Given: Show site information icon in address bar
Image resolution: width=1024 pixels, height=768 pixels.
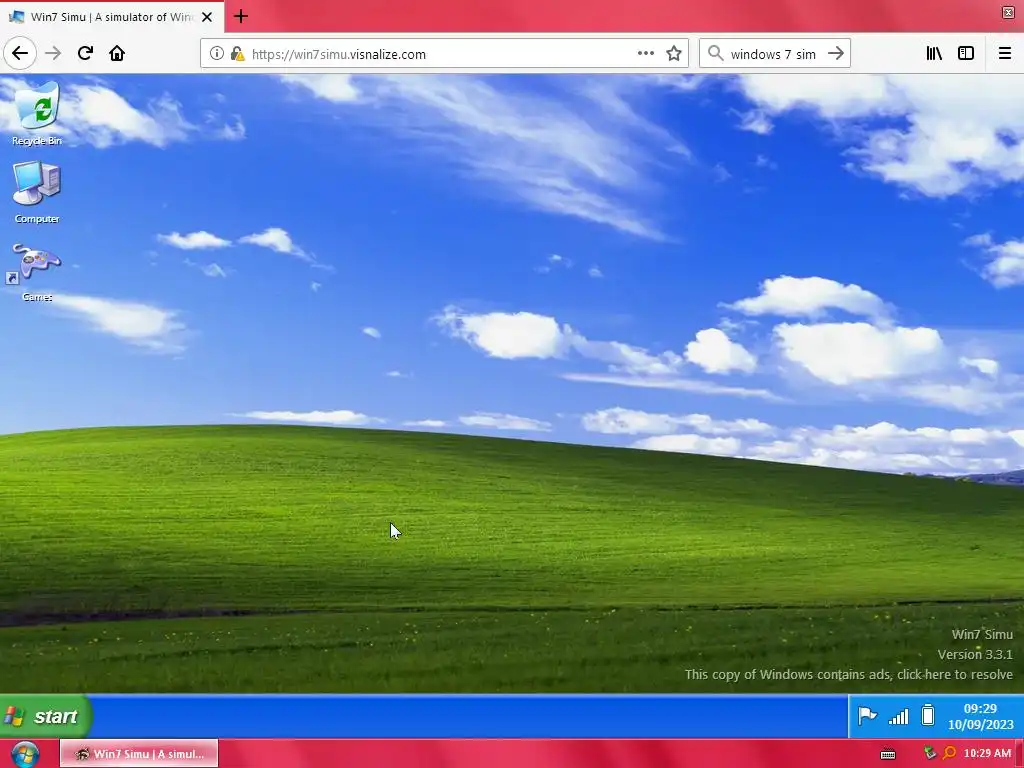Looking at the screenshot, I should (x=216, y=54).
